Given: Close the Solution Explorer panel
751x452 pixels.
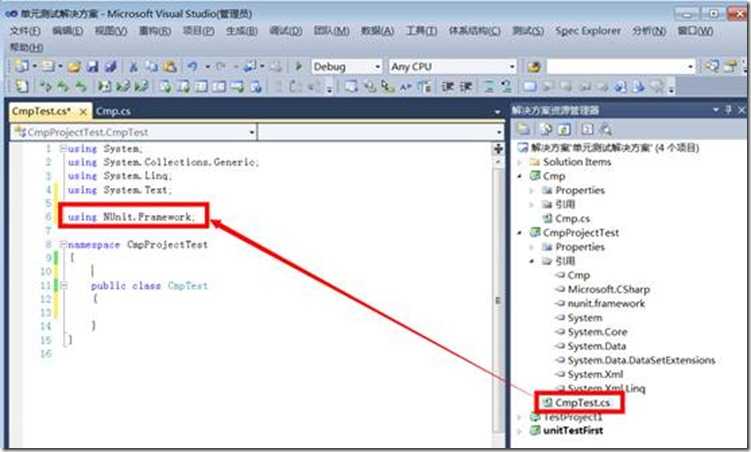Looking at the screenshot, I should 741,110.
